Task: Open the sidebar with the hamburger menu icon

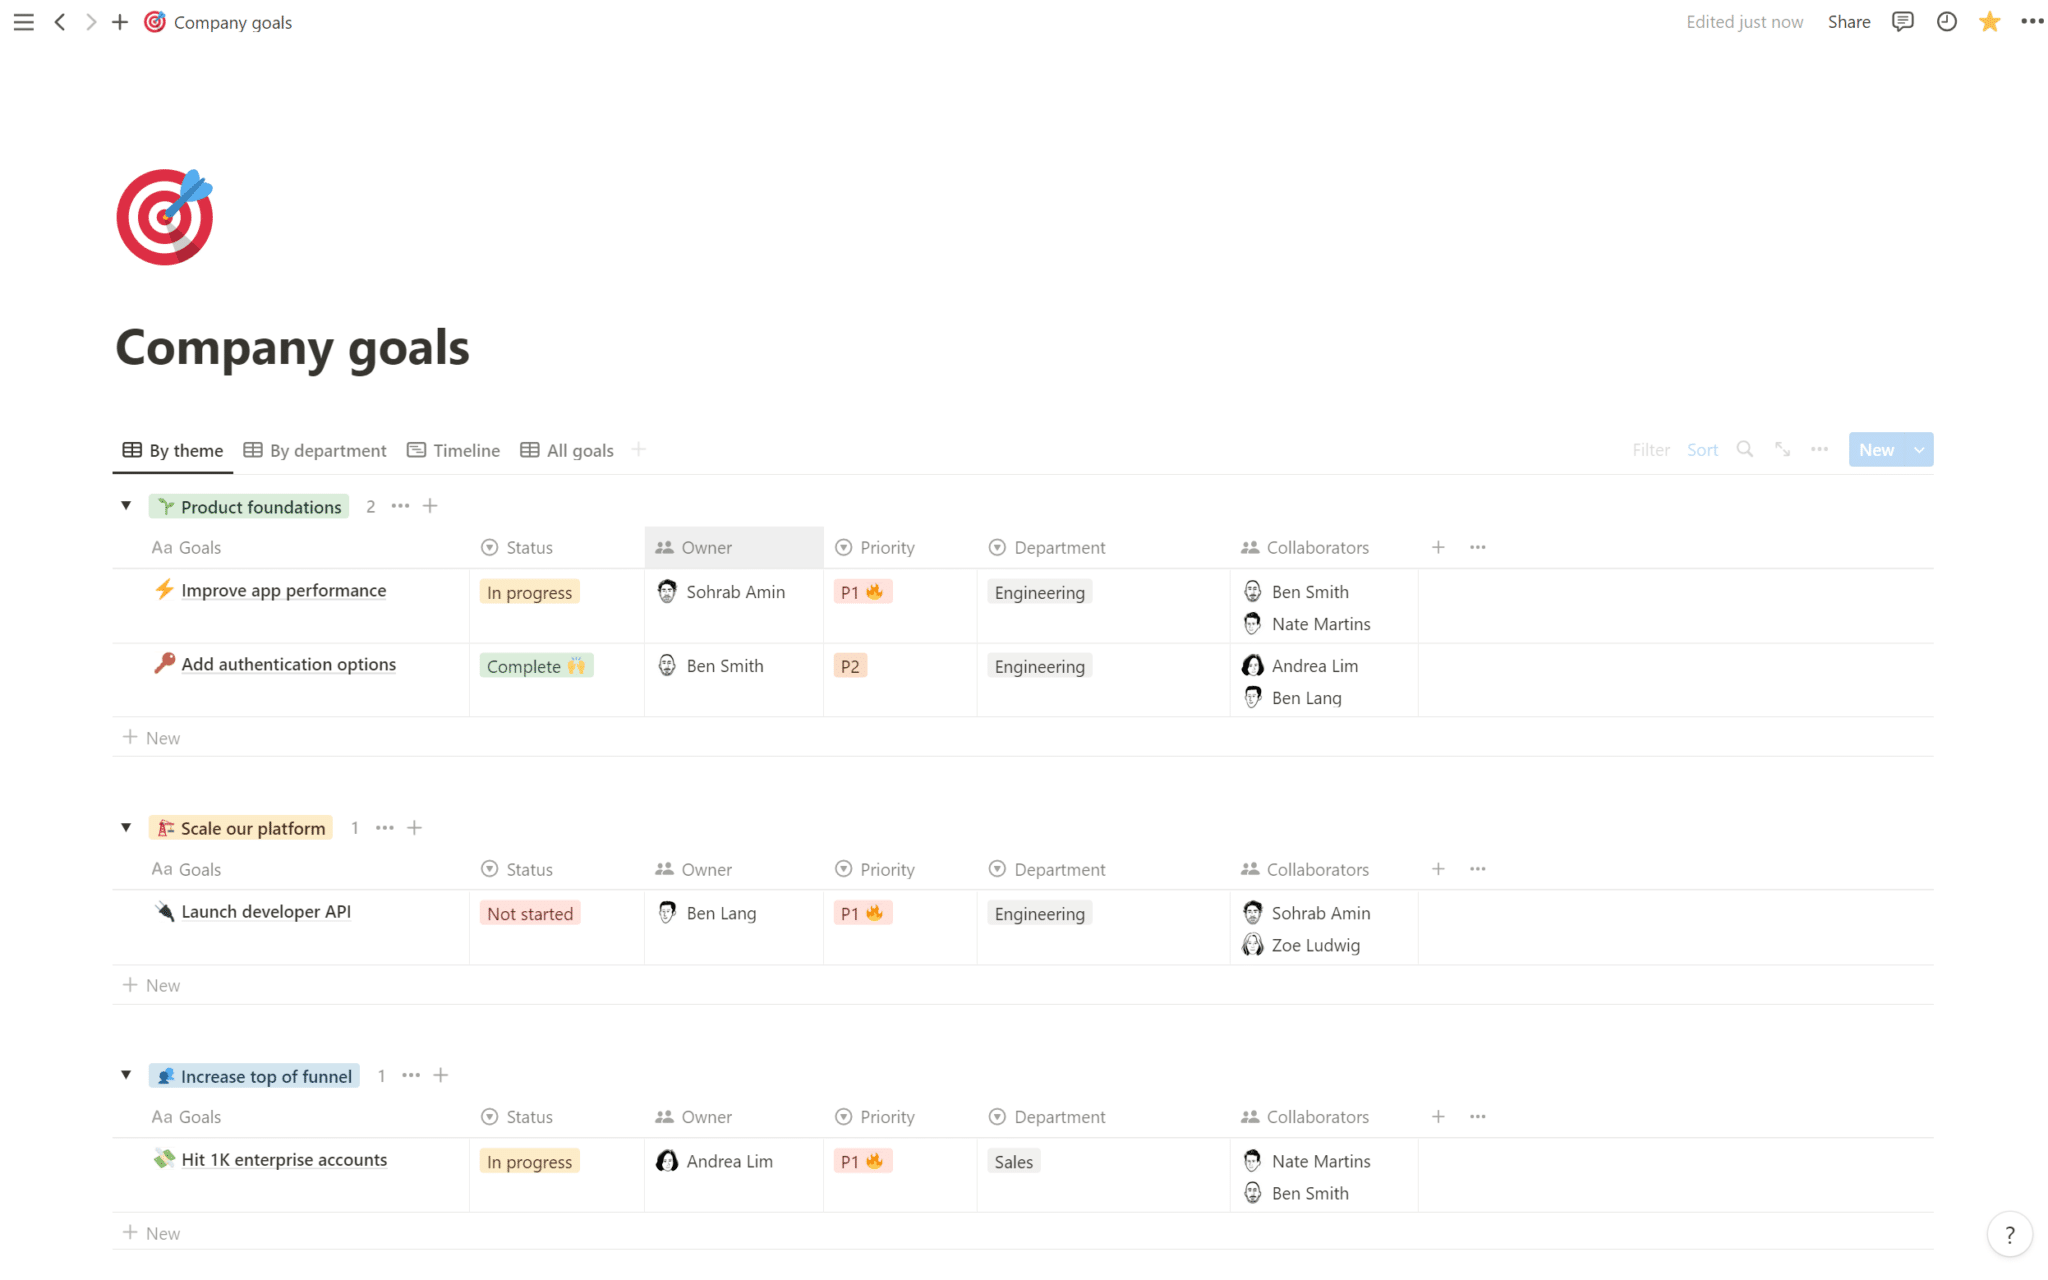Action: pos(23,22)
